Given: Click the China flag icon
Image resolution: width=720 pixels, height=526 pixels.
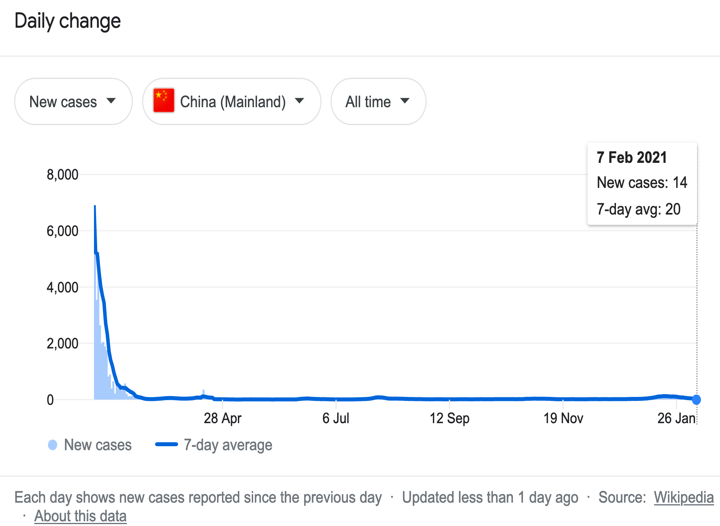Looking at the screenshot, I should [x=163, y=101].
